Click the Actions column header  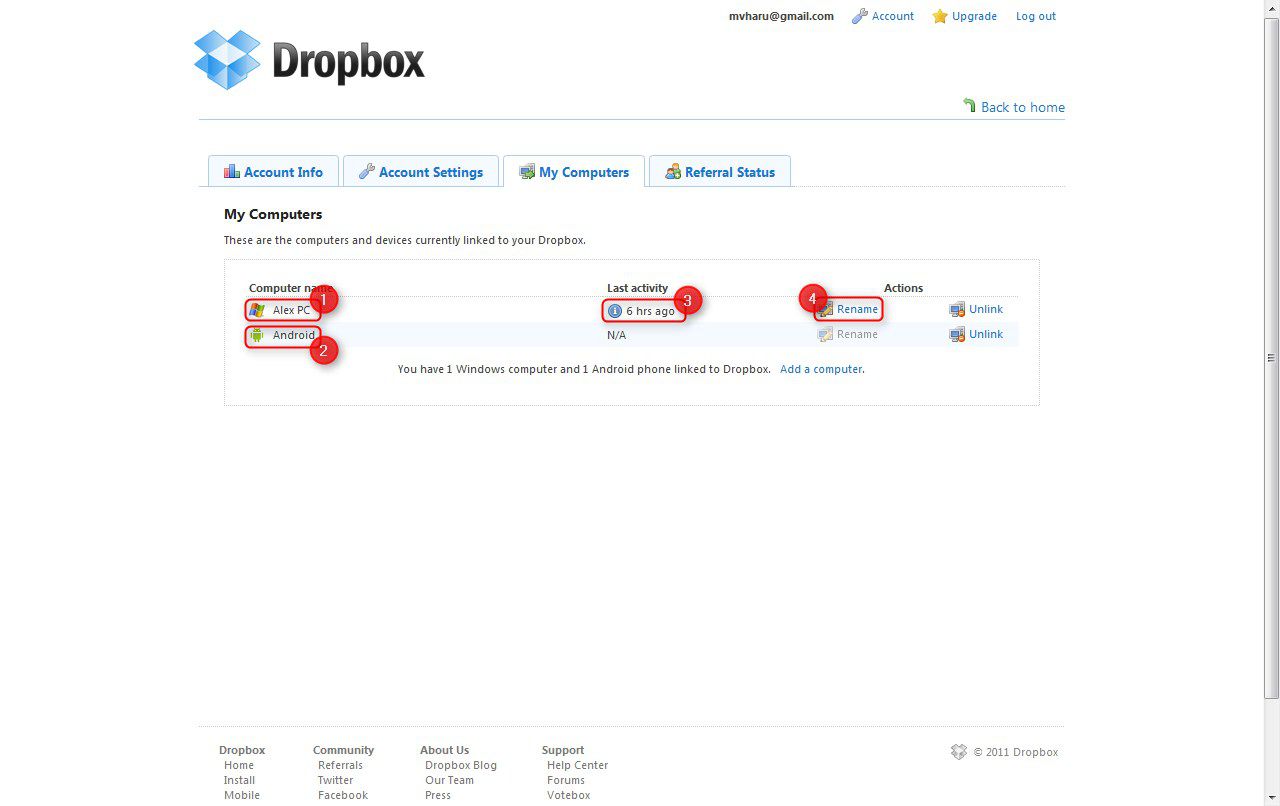point(903,288)
